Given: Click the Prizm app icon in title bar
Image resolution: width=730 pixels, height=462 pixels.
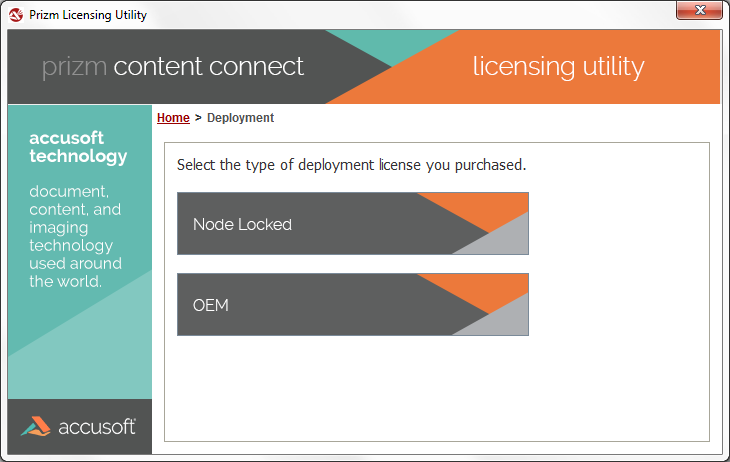Looking at the screenshot, I should point(17,14).
